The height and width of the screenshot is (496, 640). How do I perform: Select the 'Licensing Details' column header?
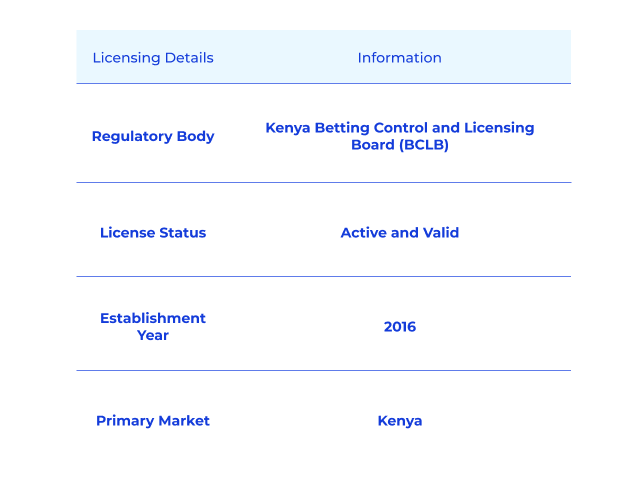(153, 58)
